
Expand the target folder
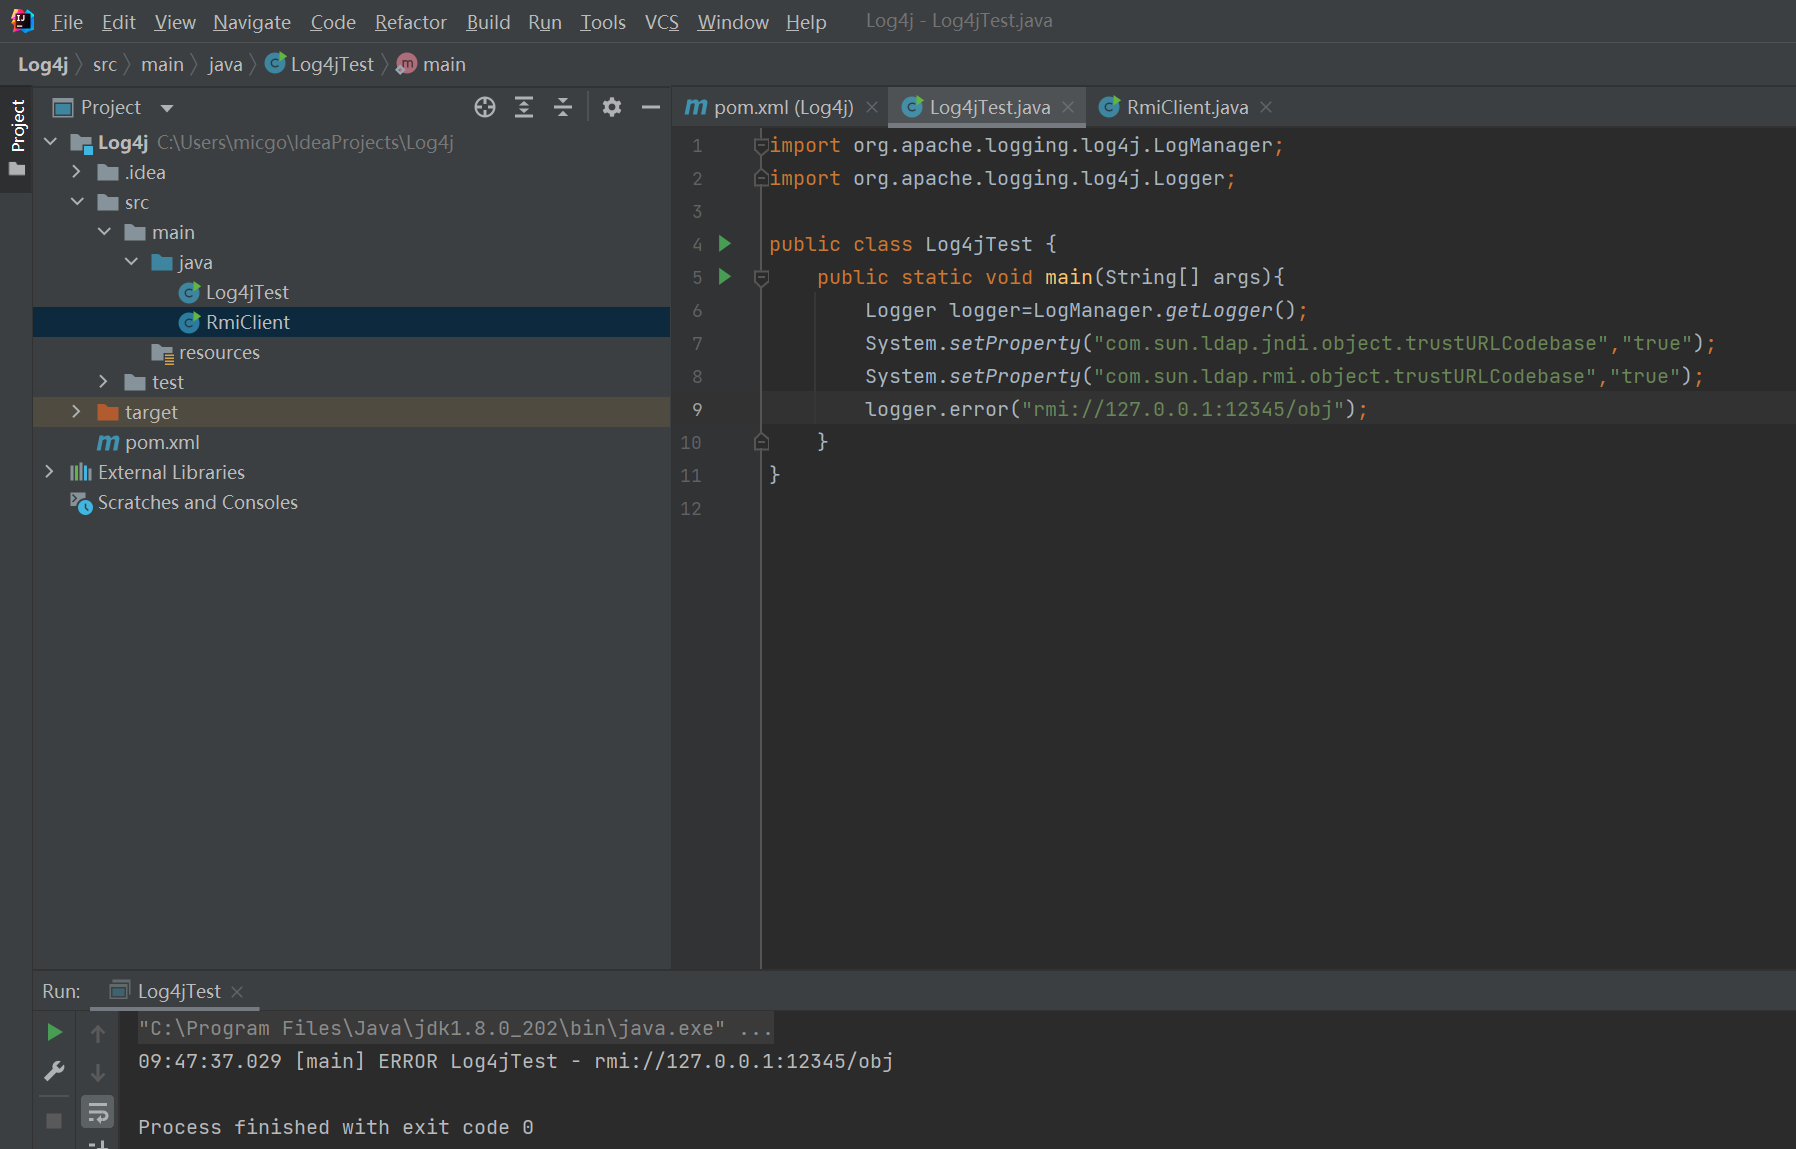pyautogui.click(x=76, y=412)
